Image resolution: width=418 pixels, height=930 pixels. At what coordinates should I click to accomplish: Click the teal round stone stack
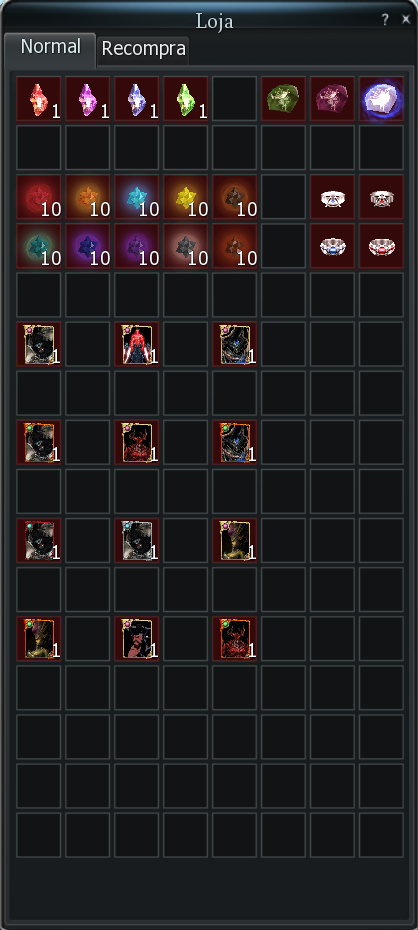[x=39, y=246]
